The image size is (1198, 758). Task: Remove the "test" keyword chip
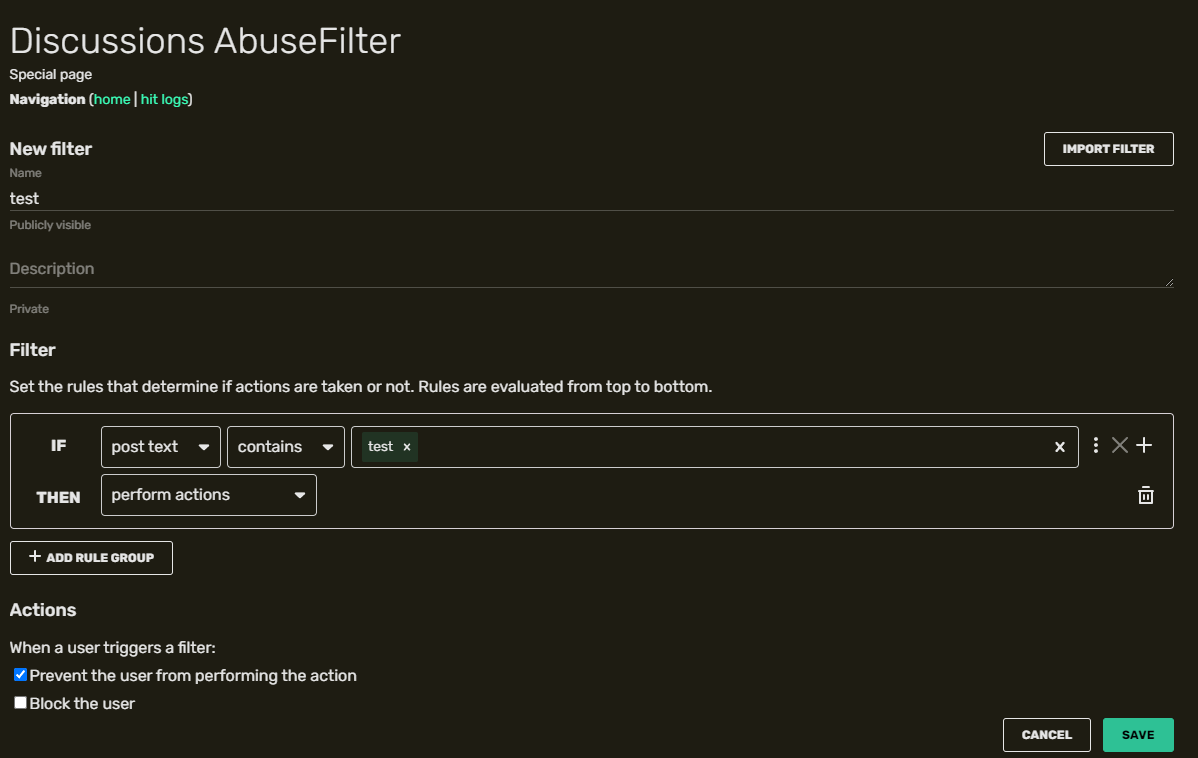coord(407,447)
